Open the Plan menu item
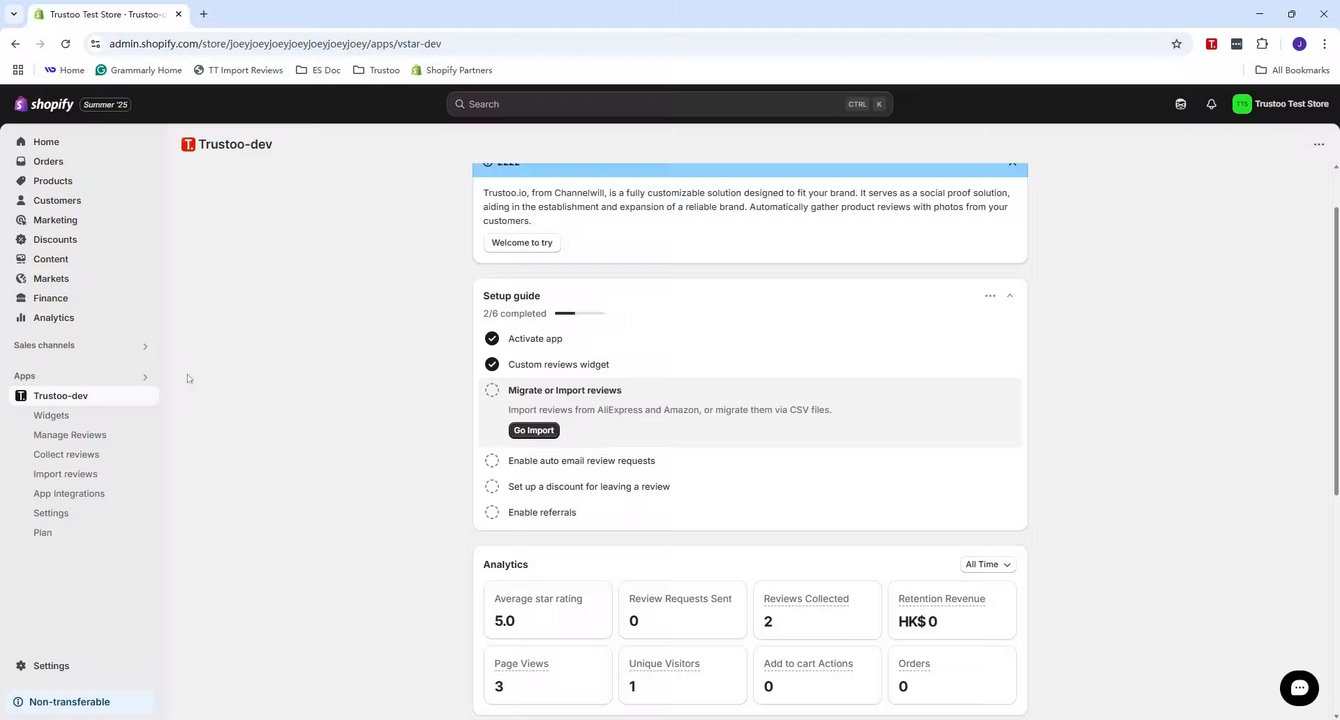Screen dimensions: 1340x720 point(42,532)
